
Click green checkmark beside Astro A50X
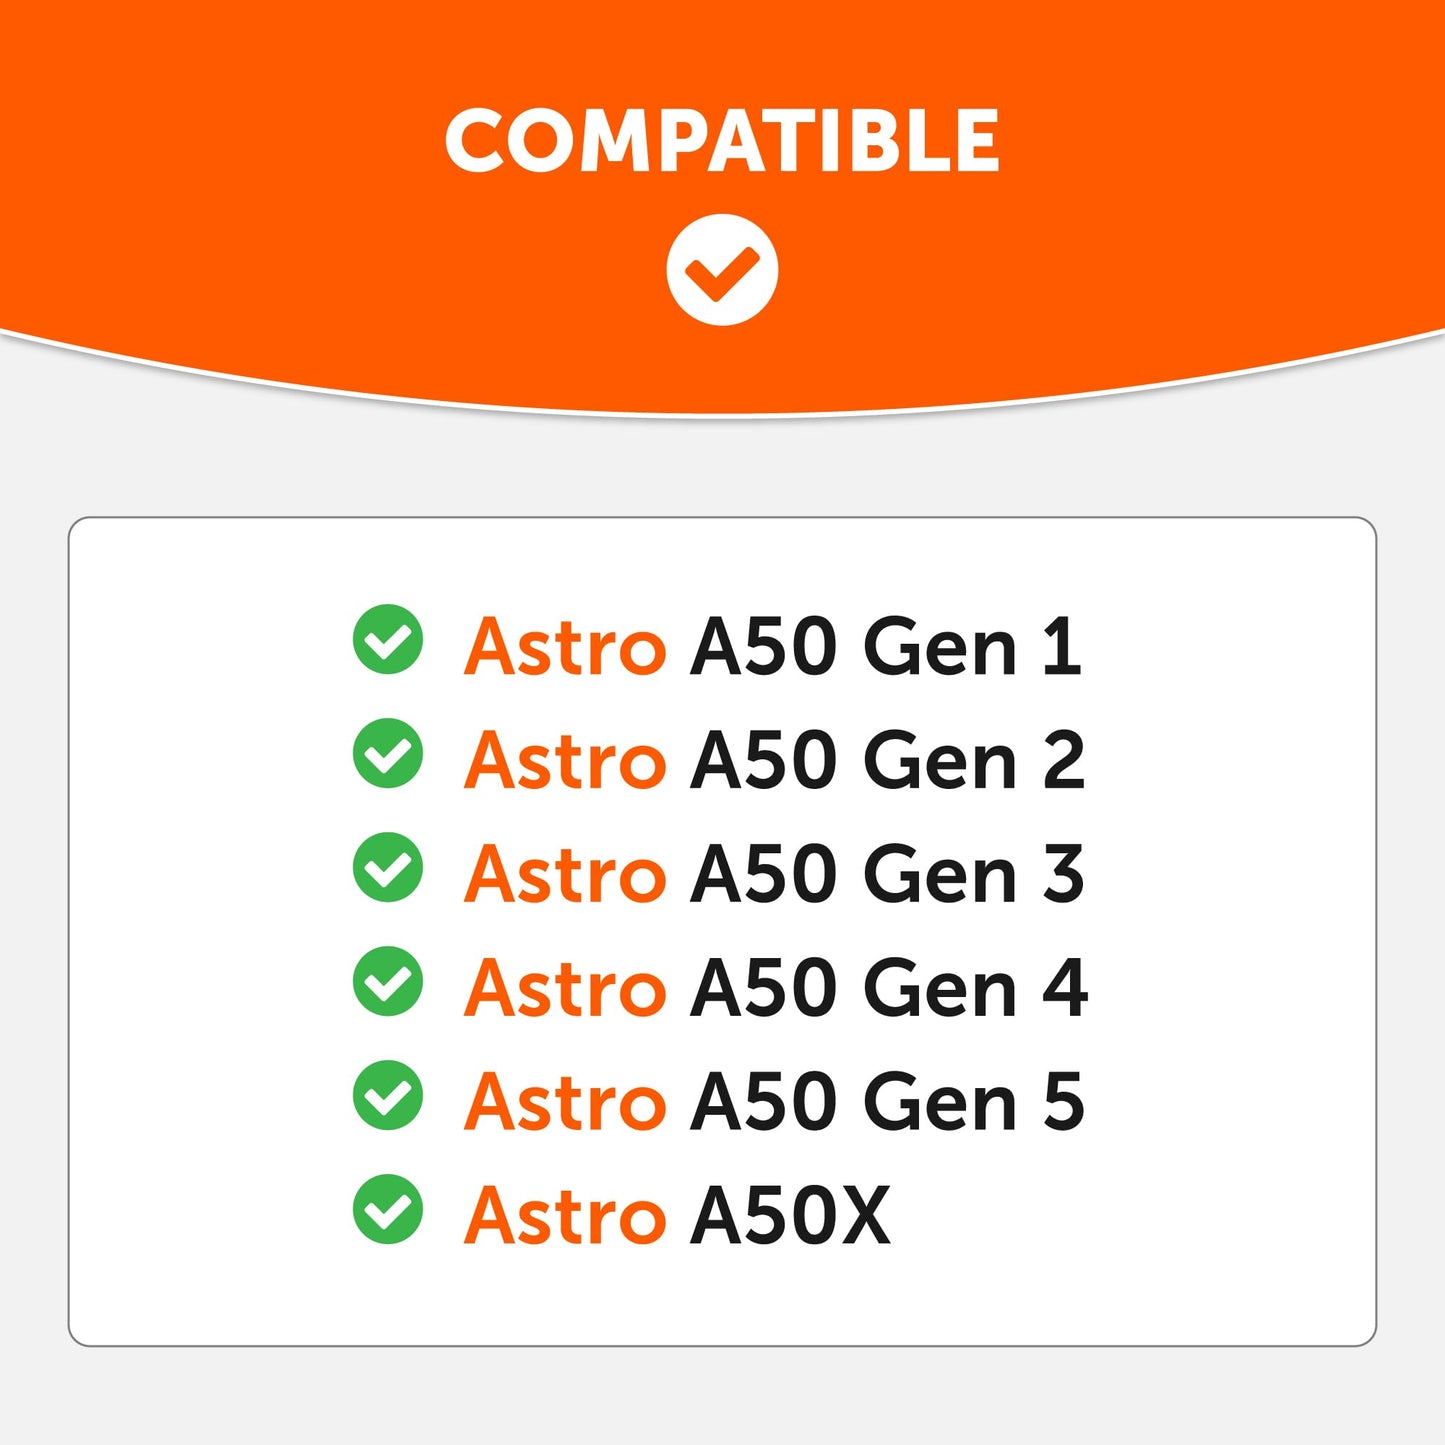click(388, 1209)
